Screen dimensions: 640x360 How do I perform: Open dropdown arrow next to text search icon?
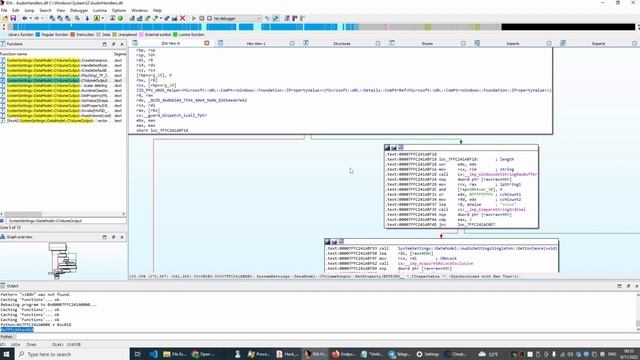102,18
